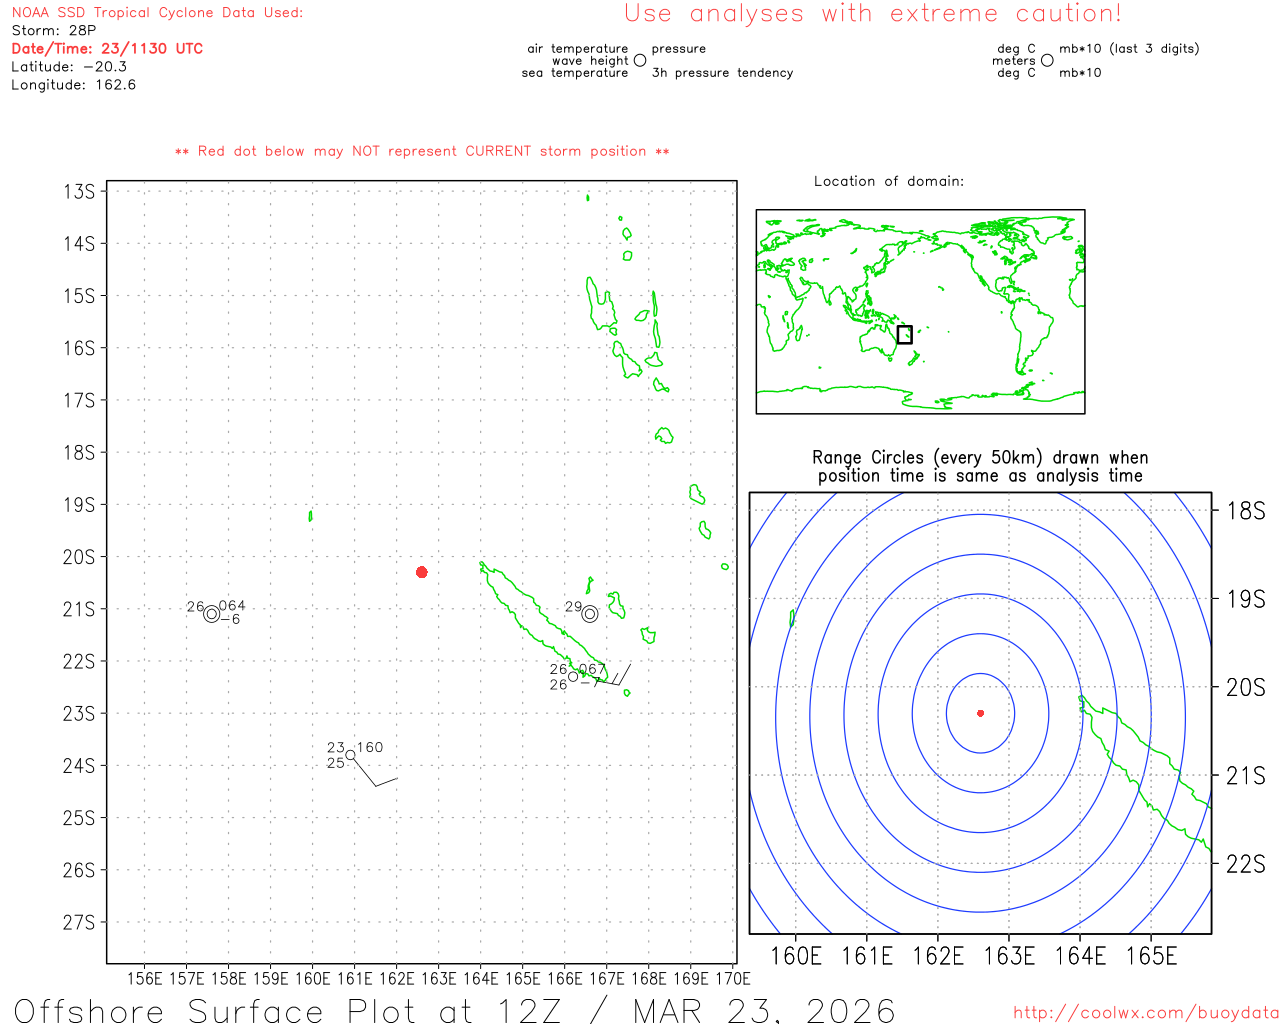This screenshot has width=1280, height=1024.
Task: Click the "Location of domain:" label
Action: 889,182
